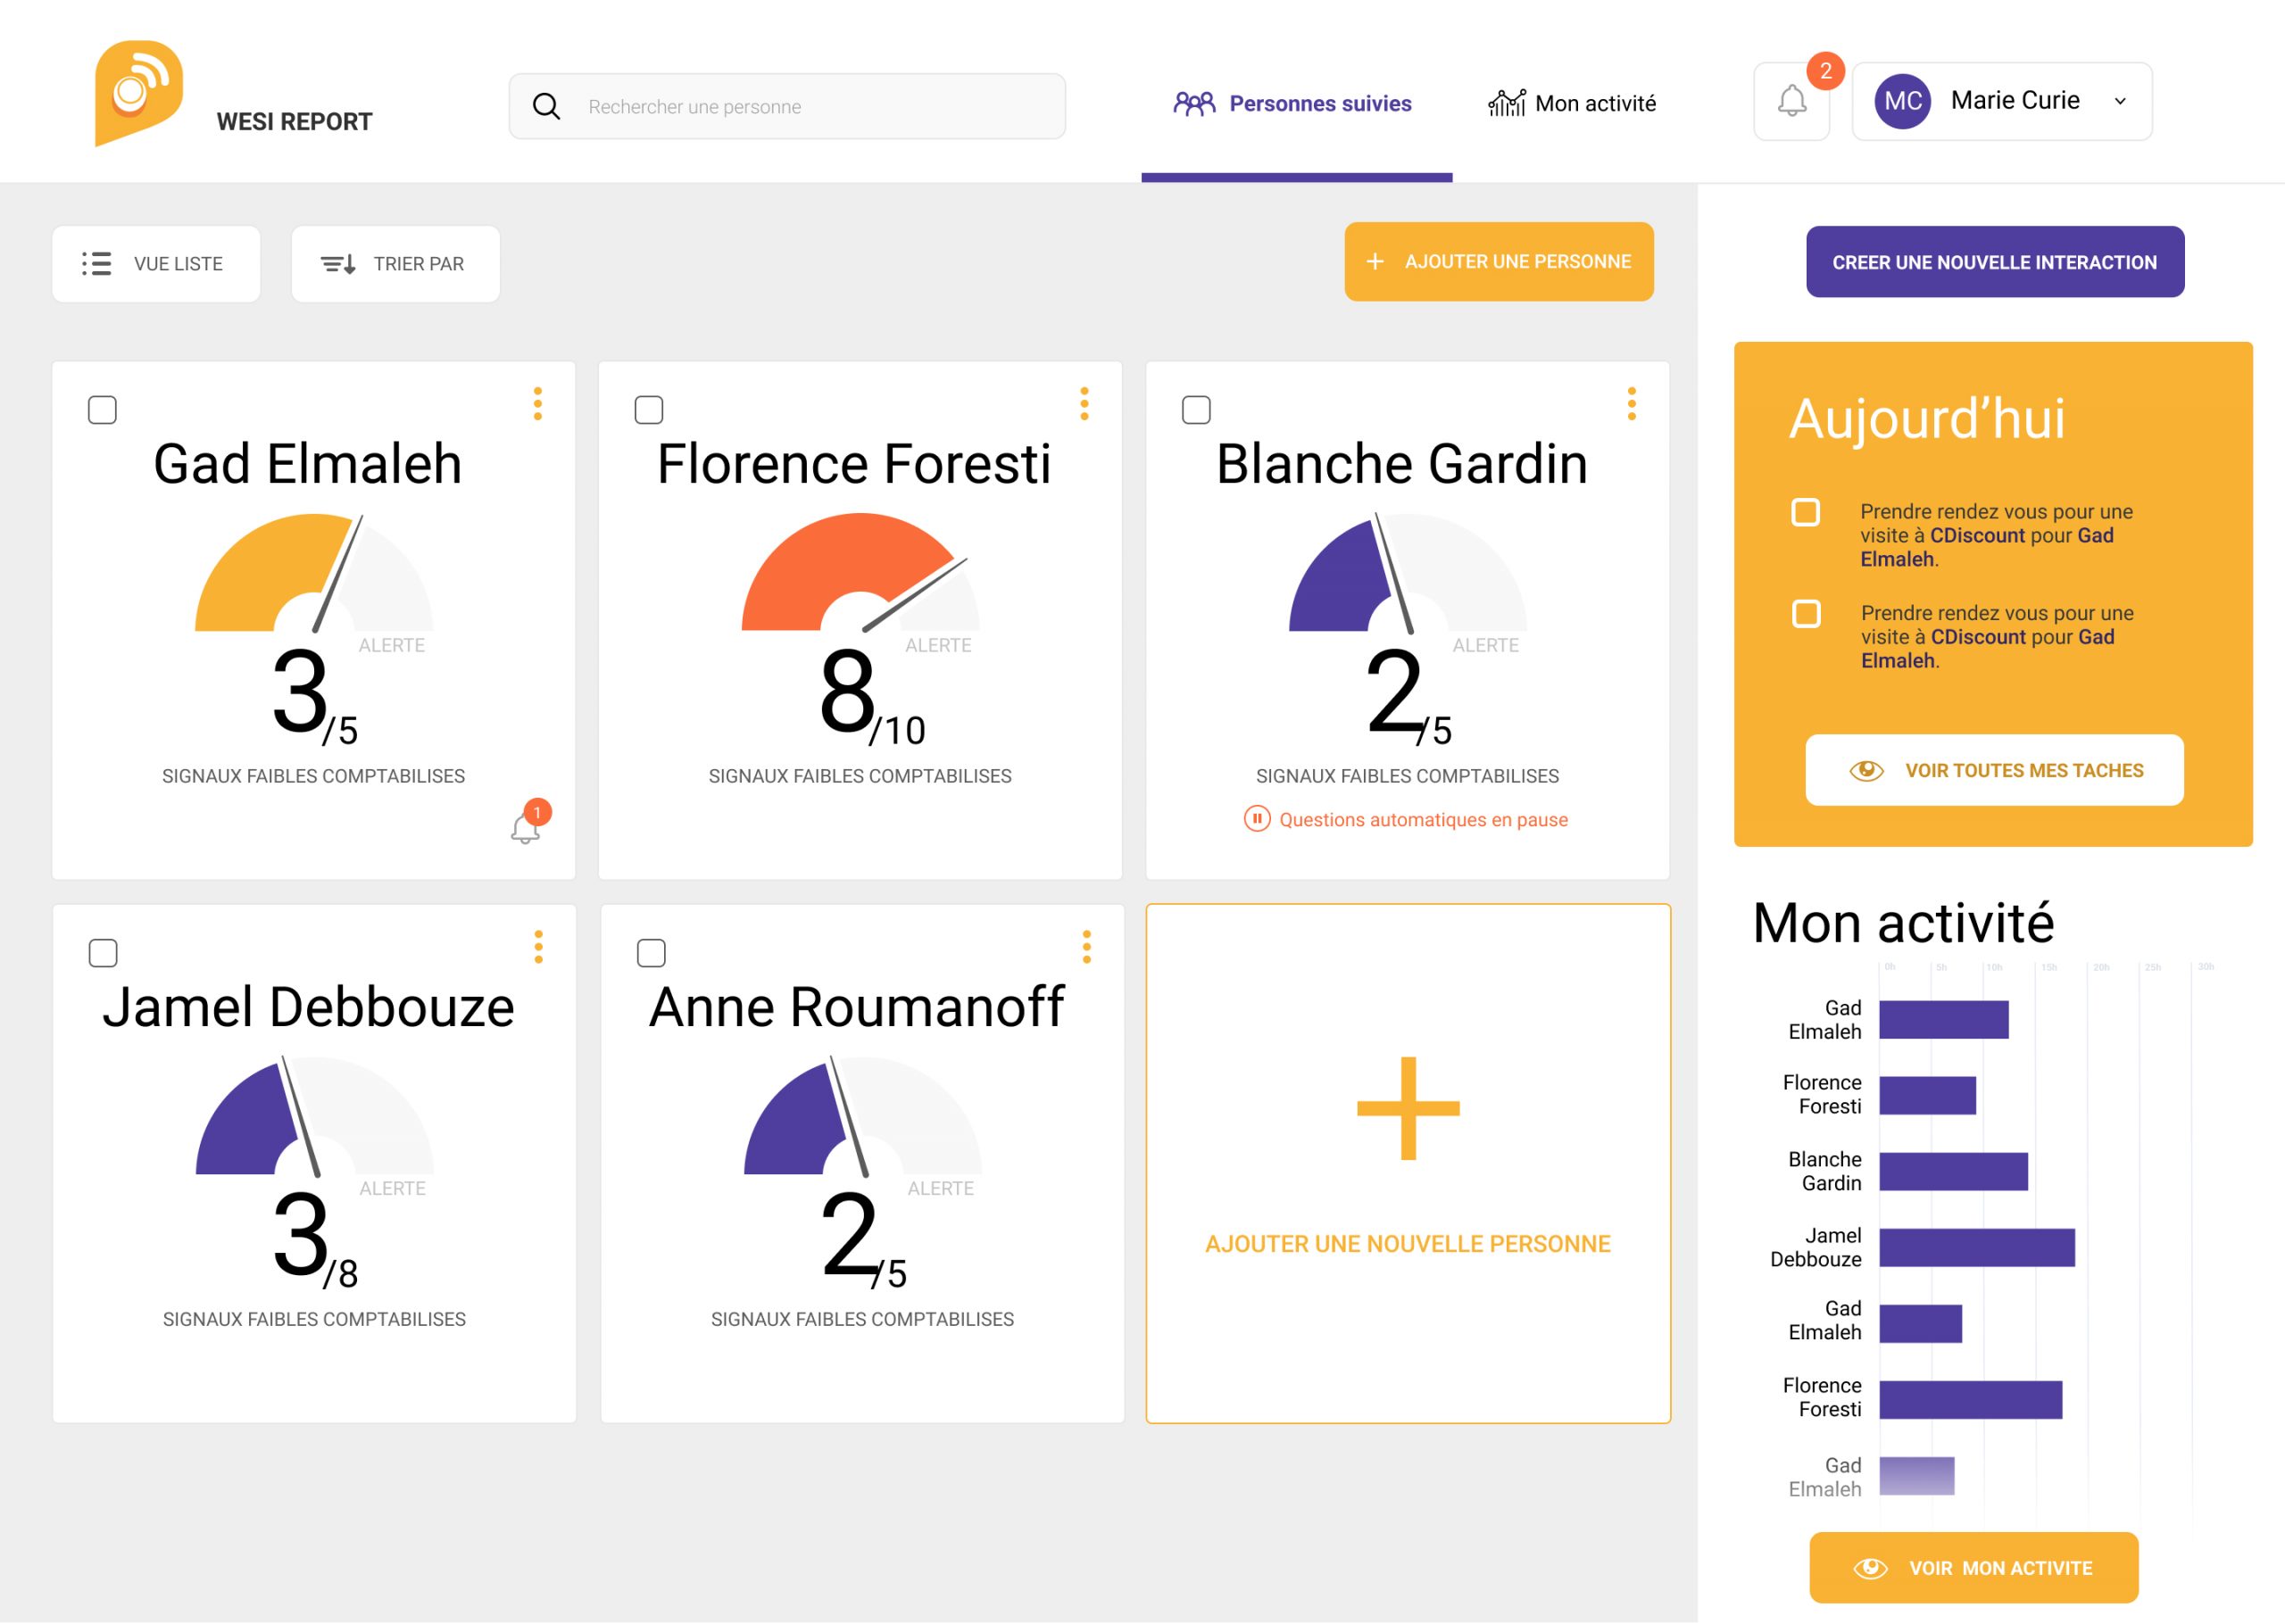Click Jamel Debbouze's activity bar in chart

1976,1247
